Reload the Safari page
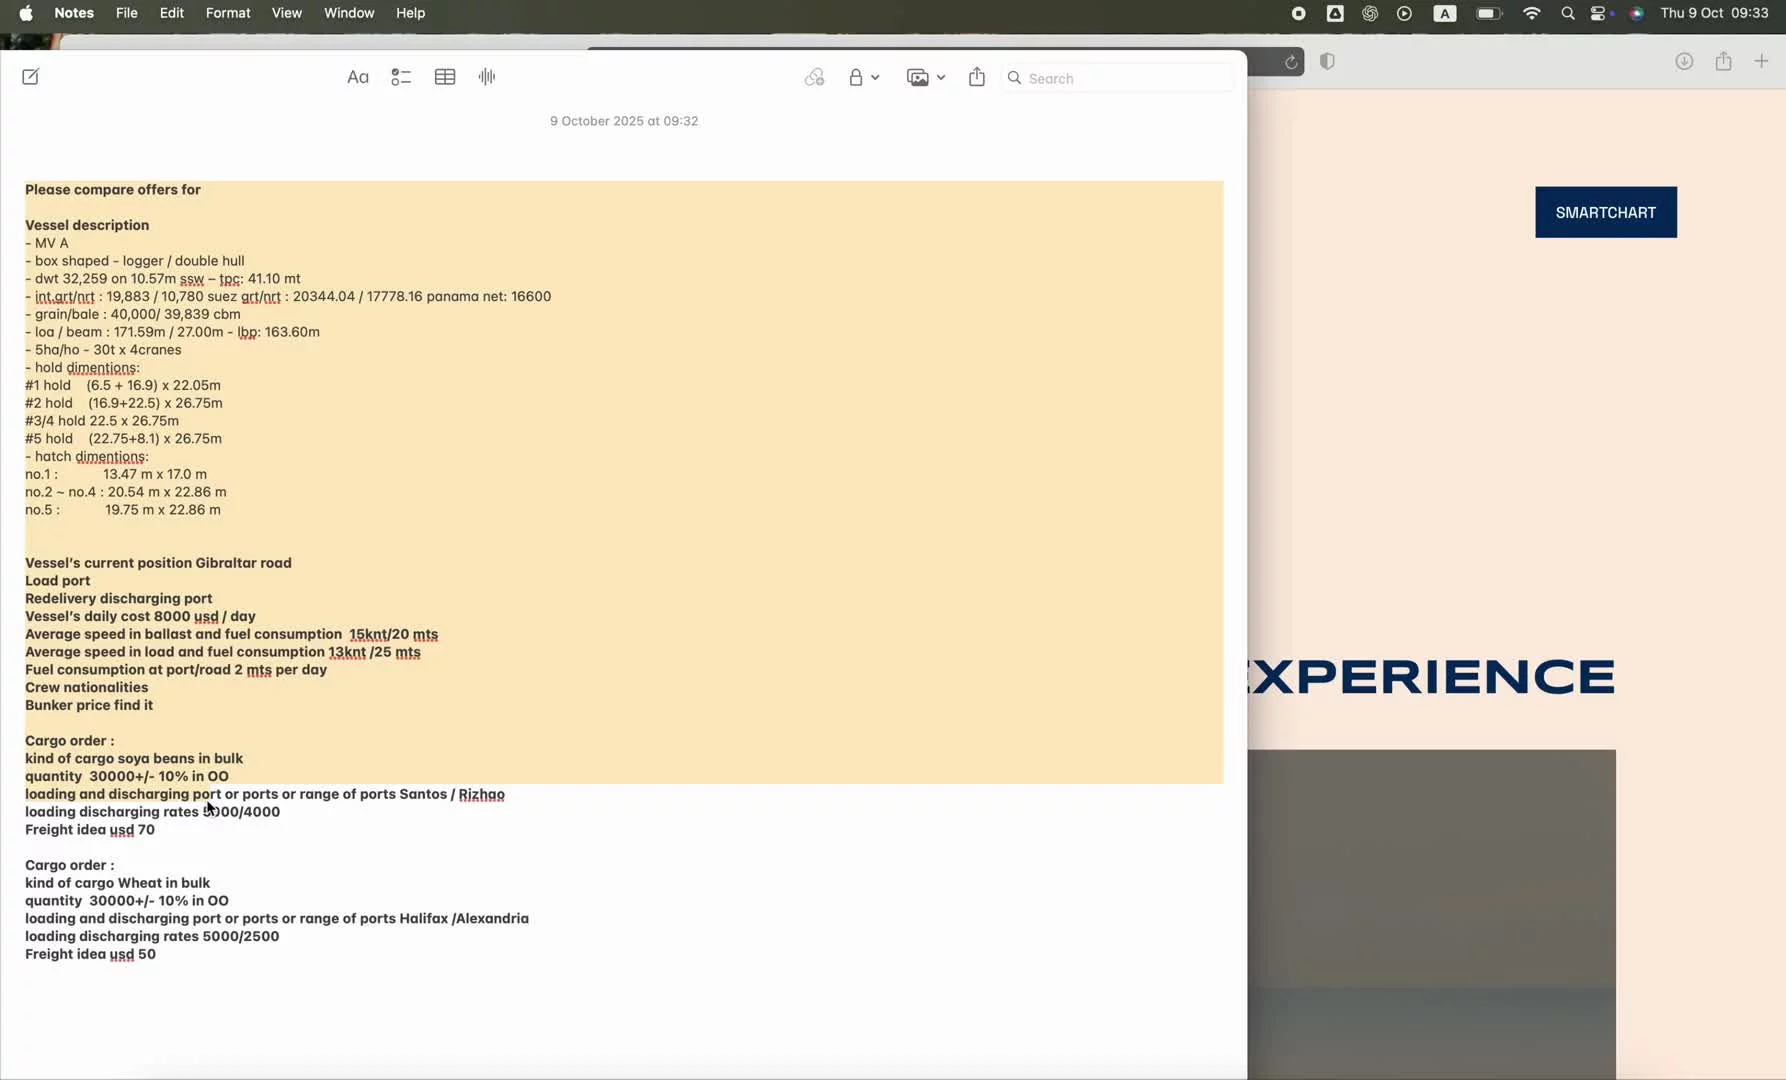 point(1291,62)
